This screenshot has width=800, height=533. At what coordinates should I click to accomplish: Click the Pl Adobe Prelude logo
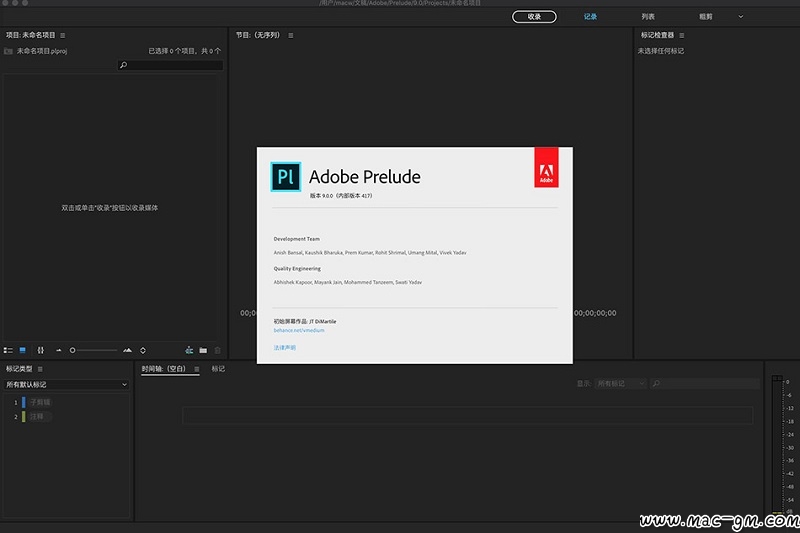click(286, 176)
